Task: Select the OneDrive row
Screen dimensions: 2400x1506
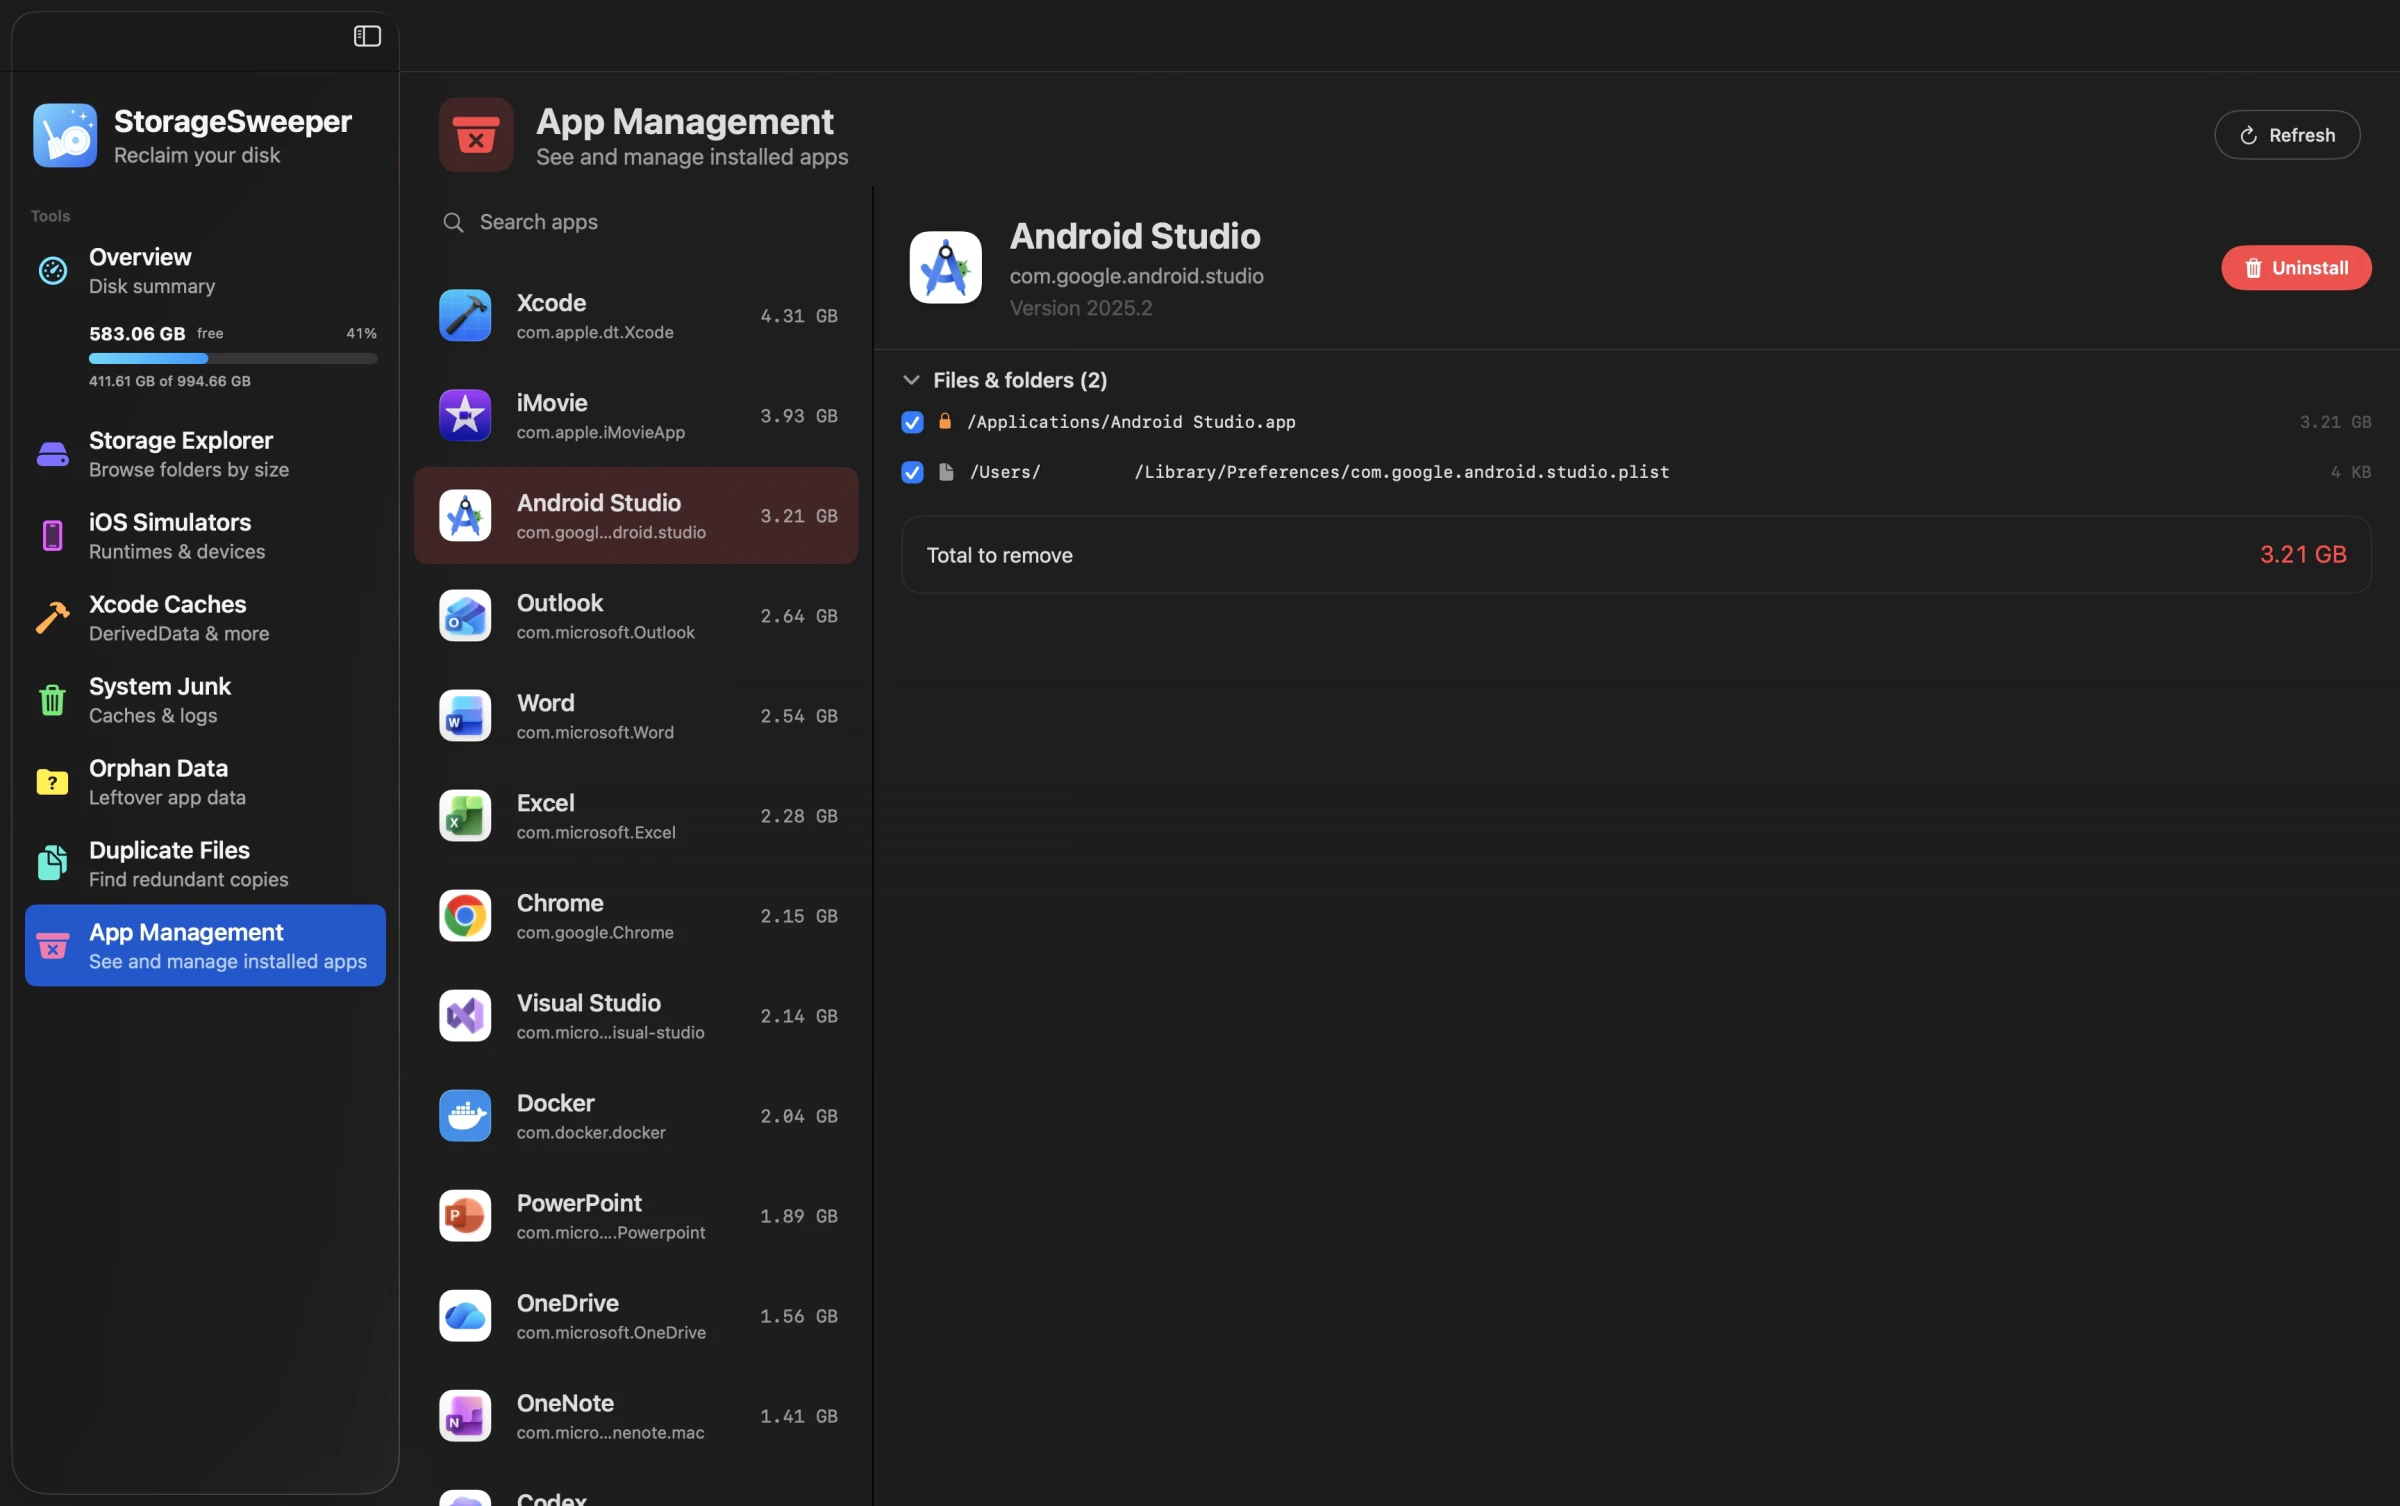Action: coord(636,1316)
